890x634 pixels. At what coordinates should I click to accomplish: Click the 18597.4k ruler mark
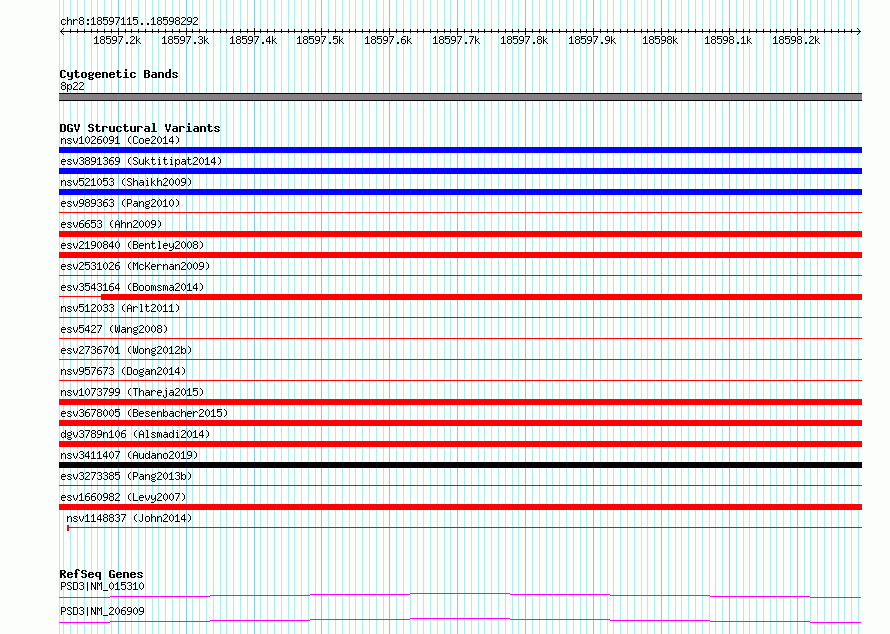pyautogui.click(x=253, y=40)
